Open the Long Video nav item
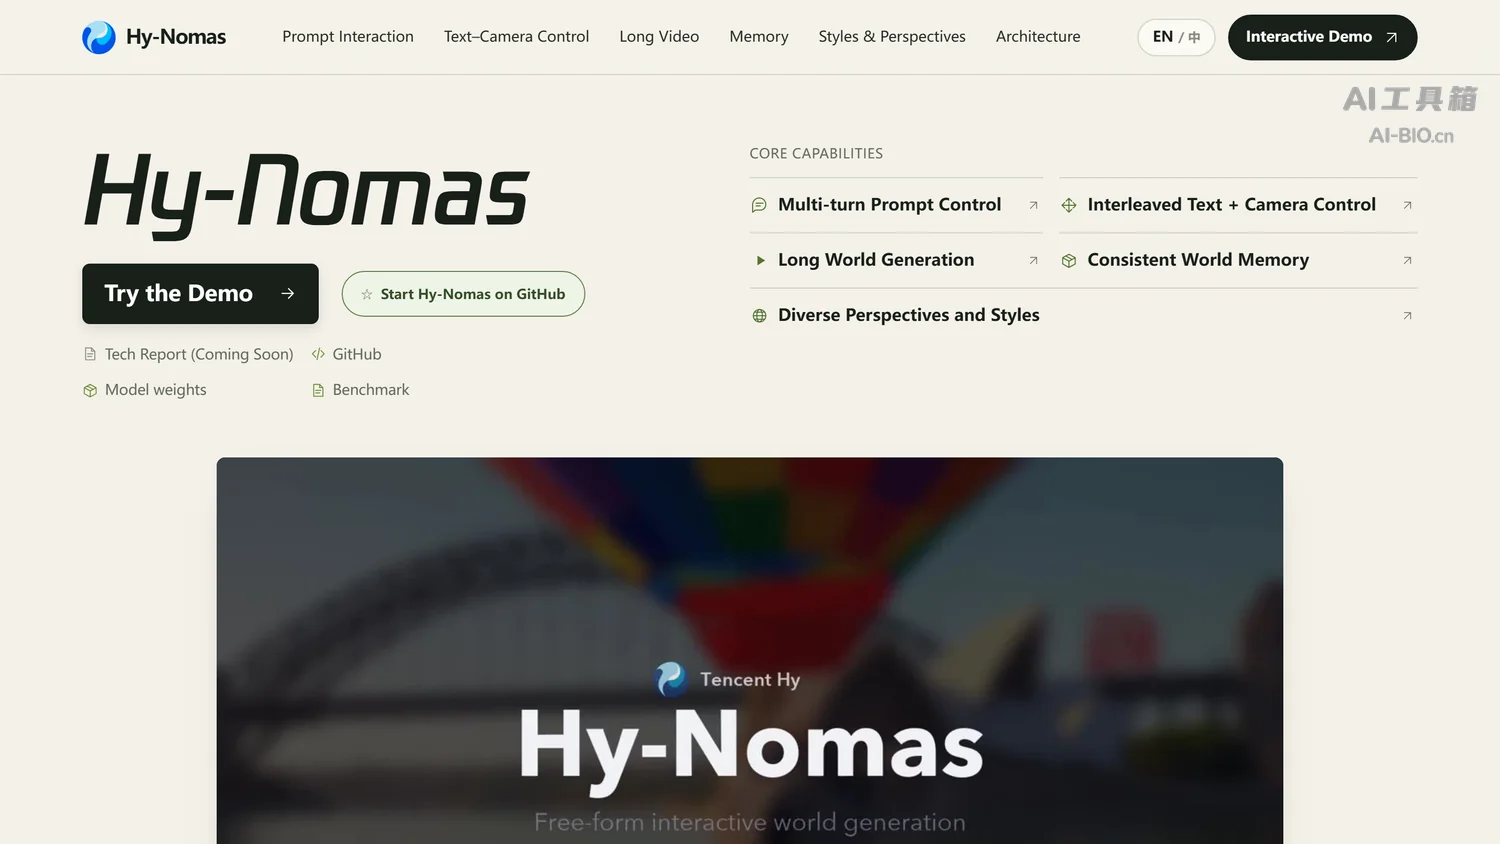This screenshot has width=1500, height=844. pos(659,36)
